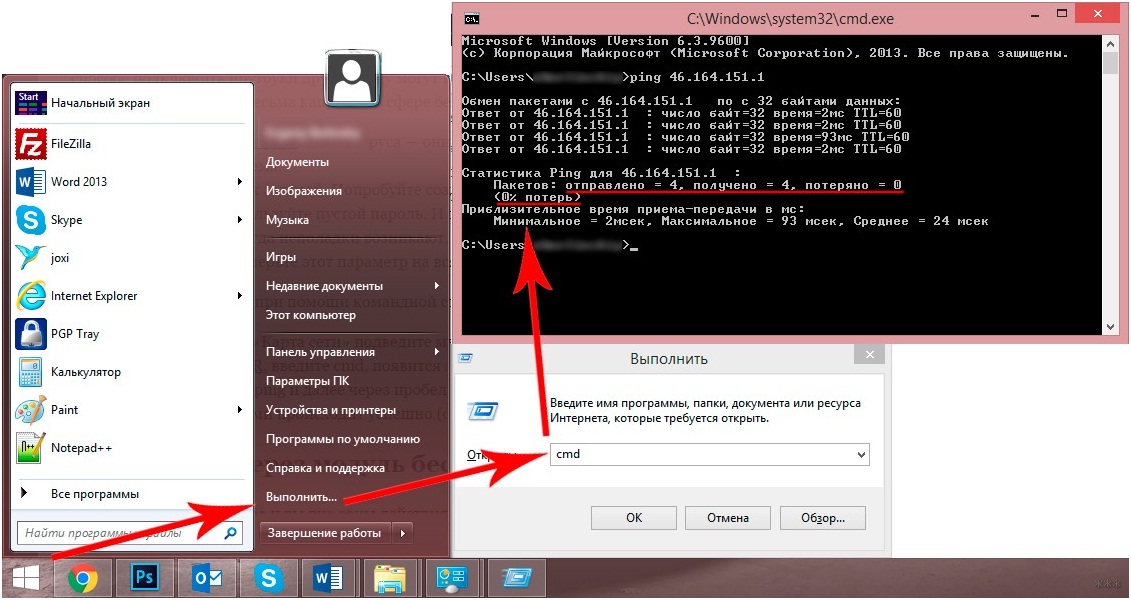Open shutdown options arrow next to Завершение работы
Viewport: 1131px width, 600px height.
pos(402,534)
